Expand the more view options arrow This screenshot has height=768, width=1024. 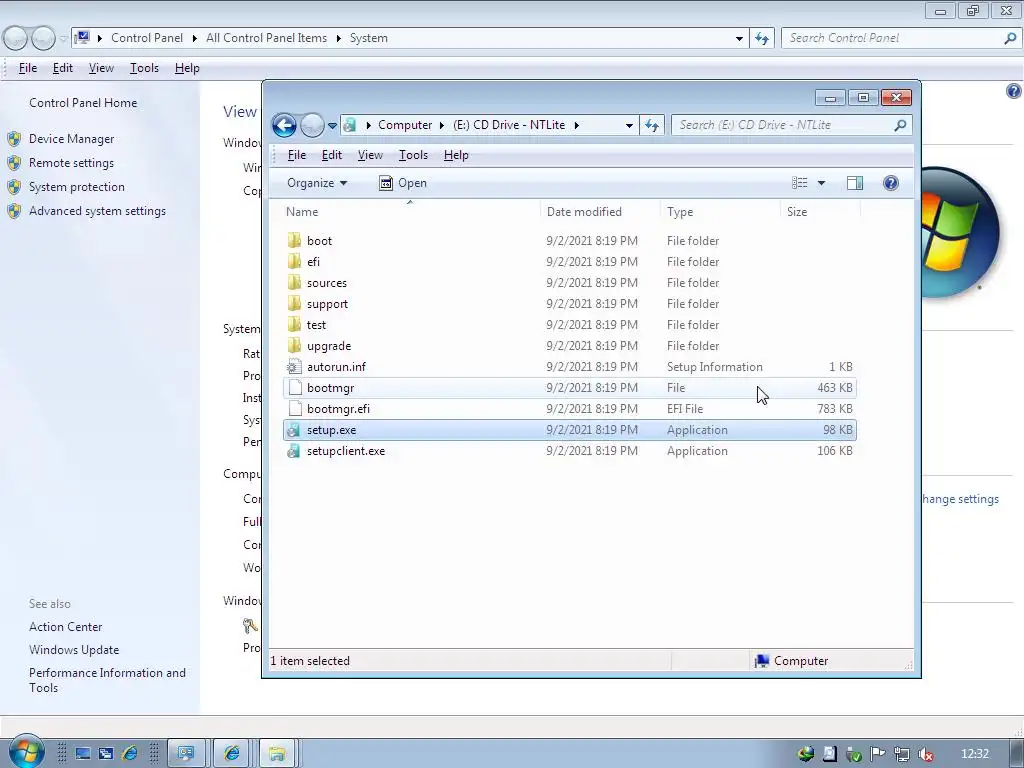click(822, 184)
